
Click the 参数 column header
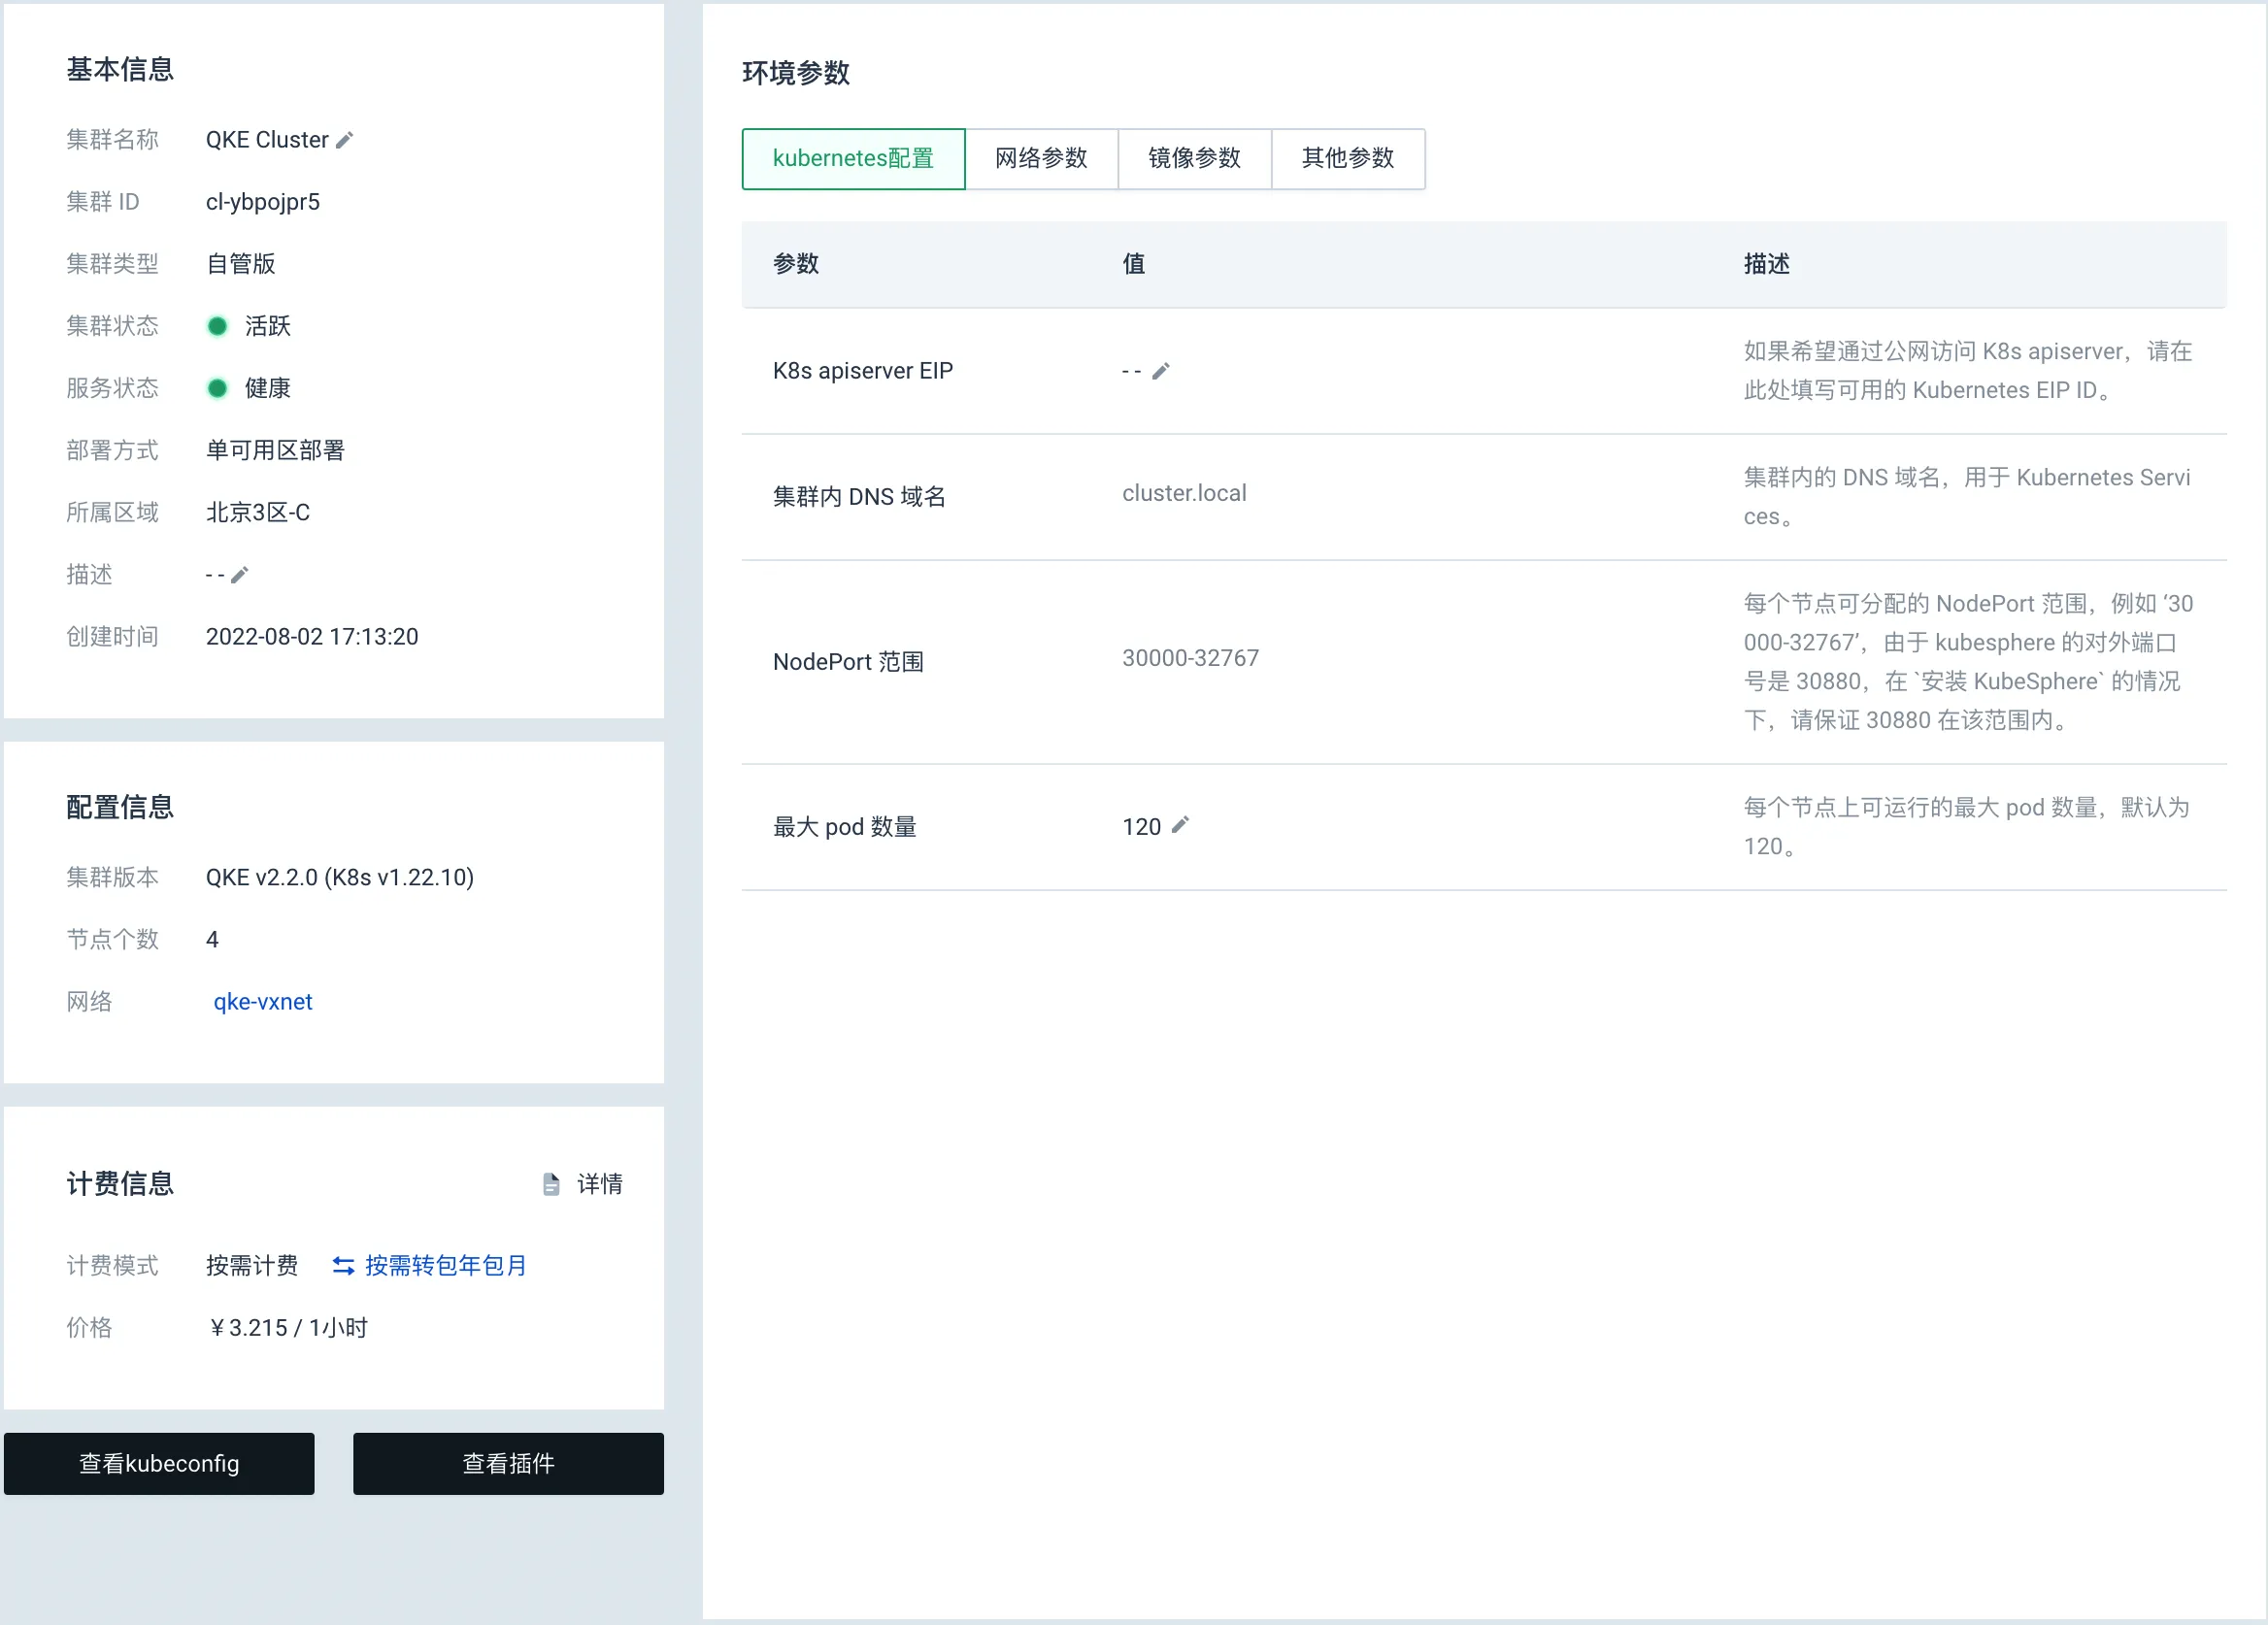tap(796, 264)
